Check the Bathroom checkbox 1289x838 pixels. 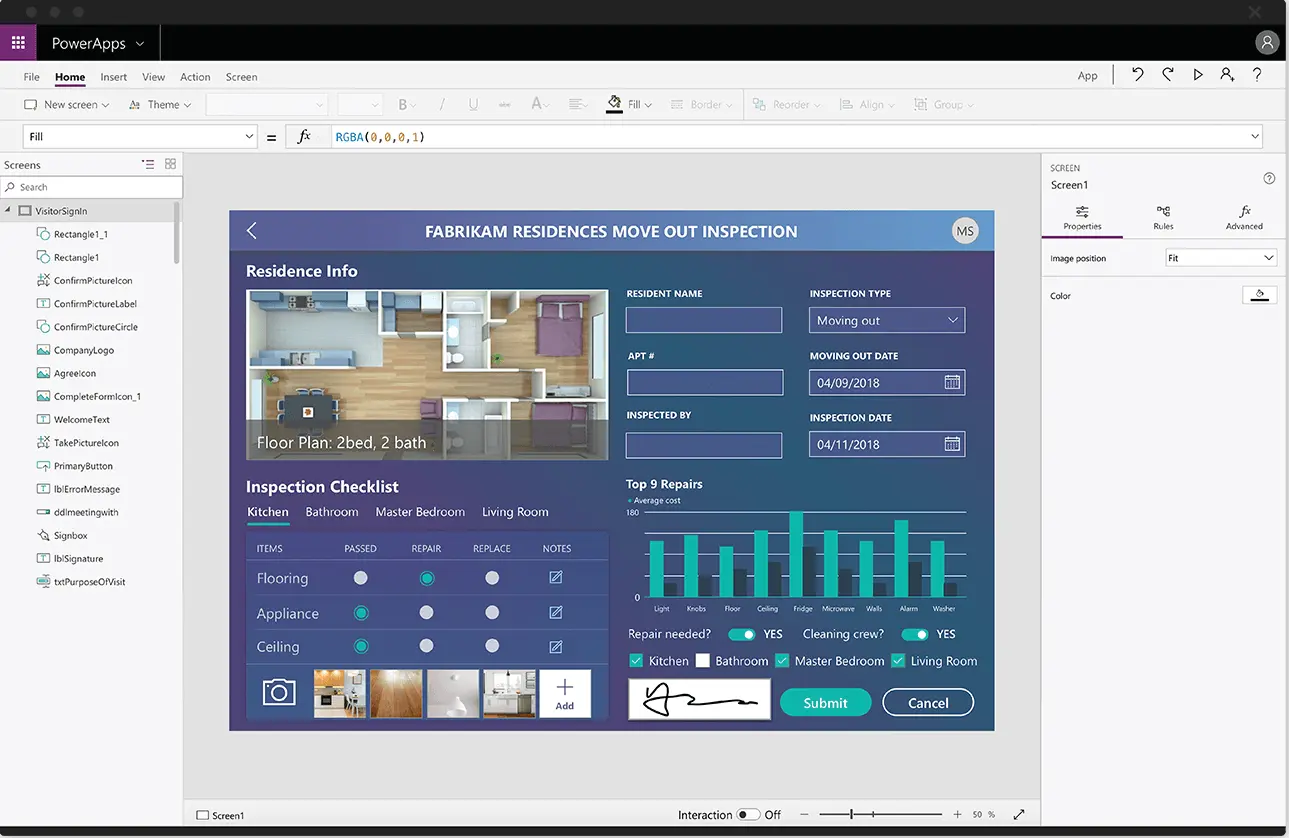coord(703,661)
